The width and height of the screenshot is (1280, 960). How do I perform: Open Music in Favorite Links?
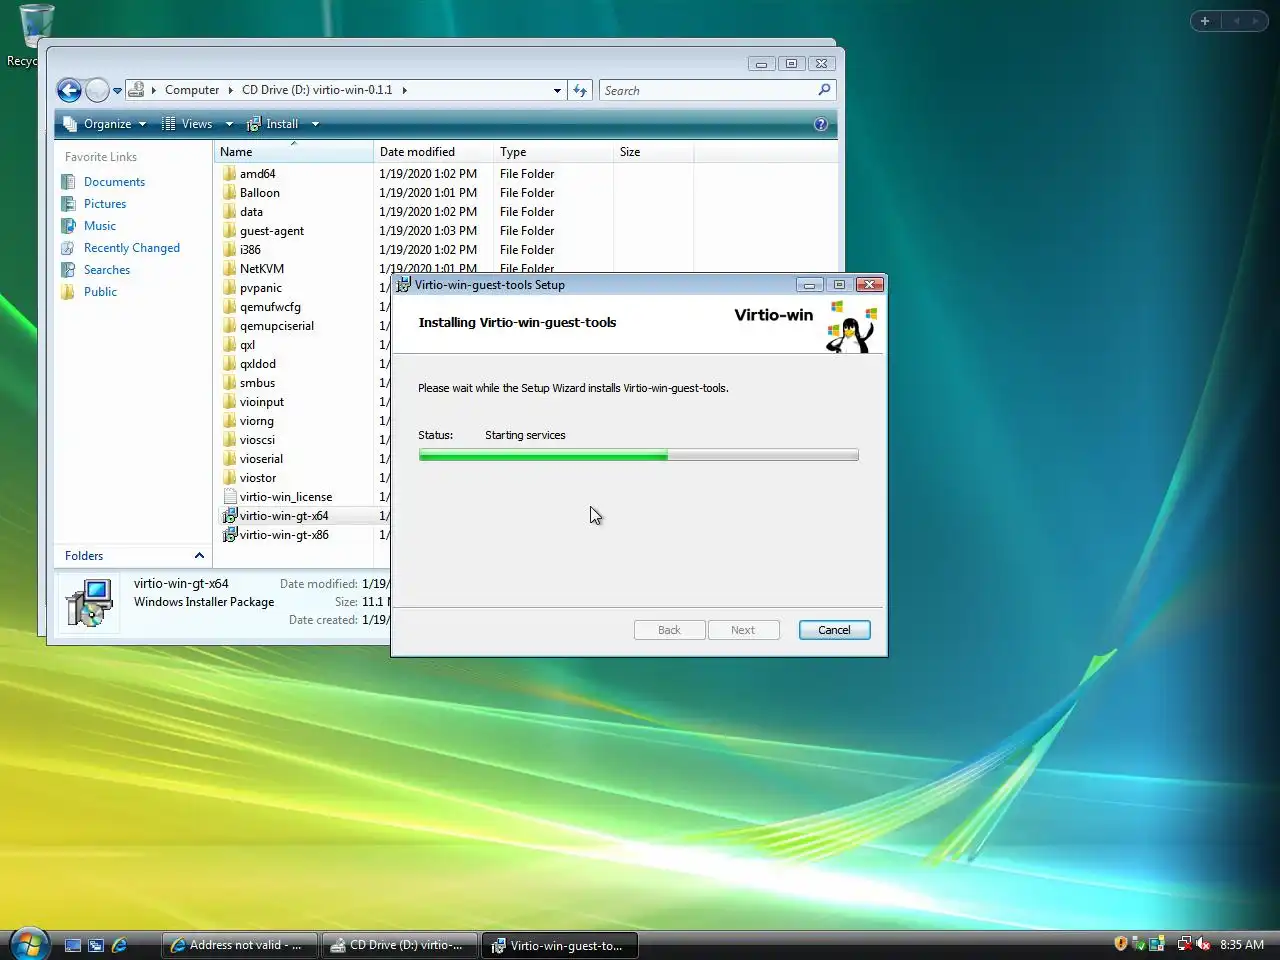pyautogui.click(x=100, y=226)
